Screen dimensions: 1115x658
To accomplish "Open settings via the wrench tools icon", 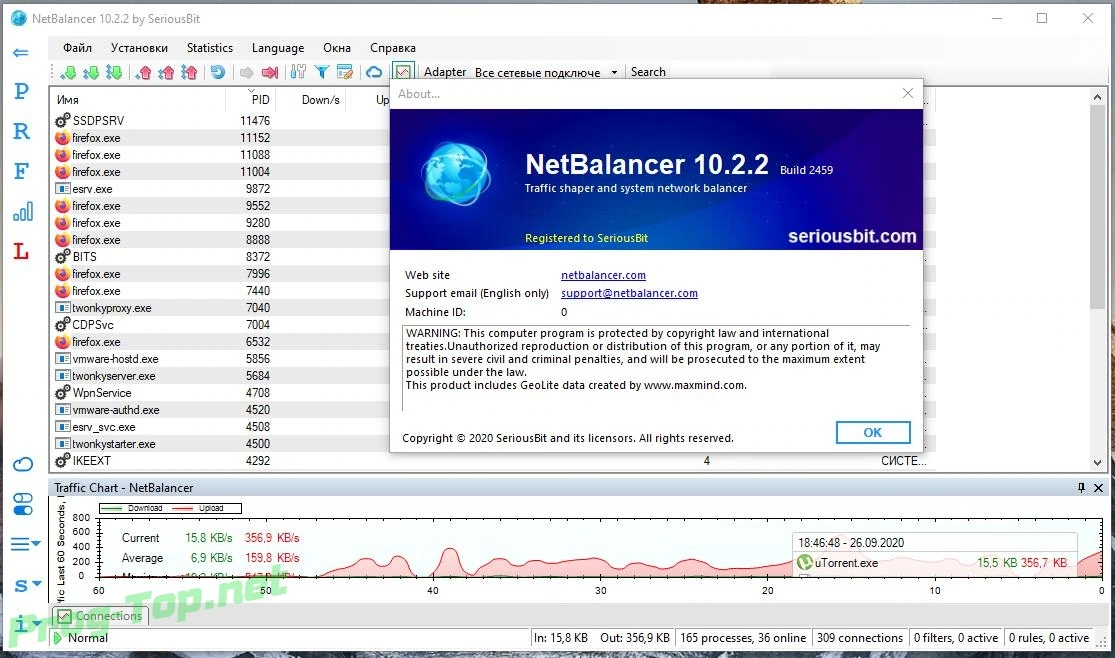I will pos(298,72).
